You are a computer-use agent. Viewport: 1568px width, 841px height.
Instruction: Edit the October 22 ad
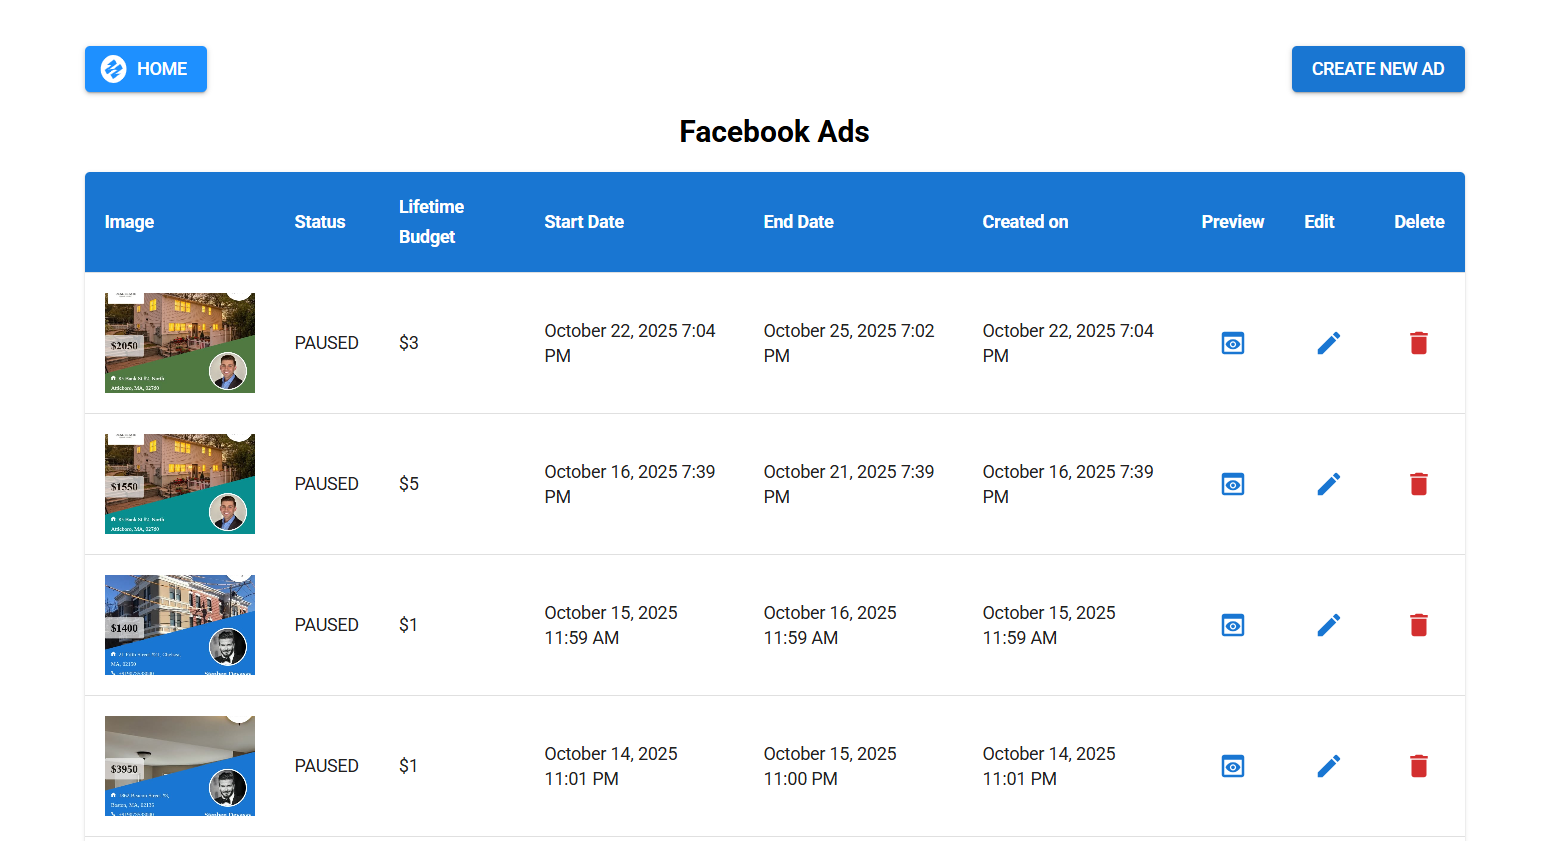coord(1328,343)
